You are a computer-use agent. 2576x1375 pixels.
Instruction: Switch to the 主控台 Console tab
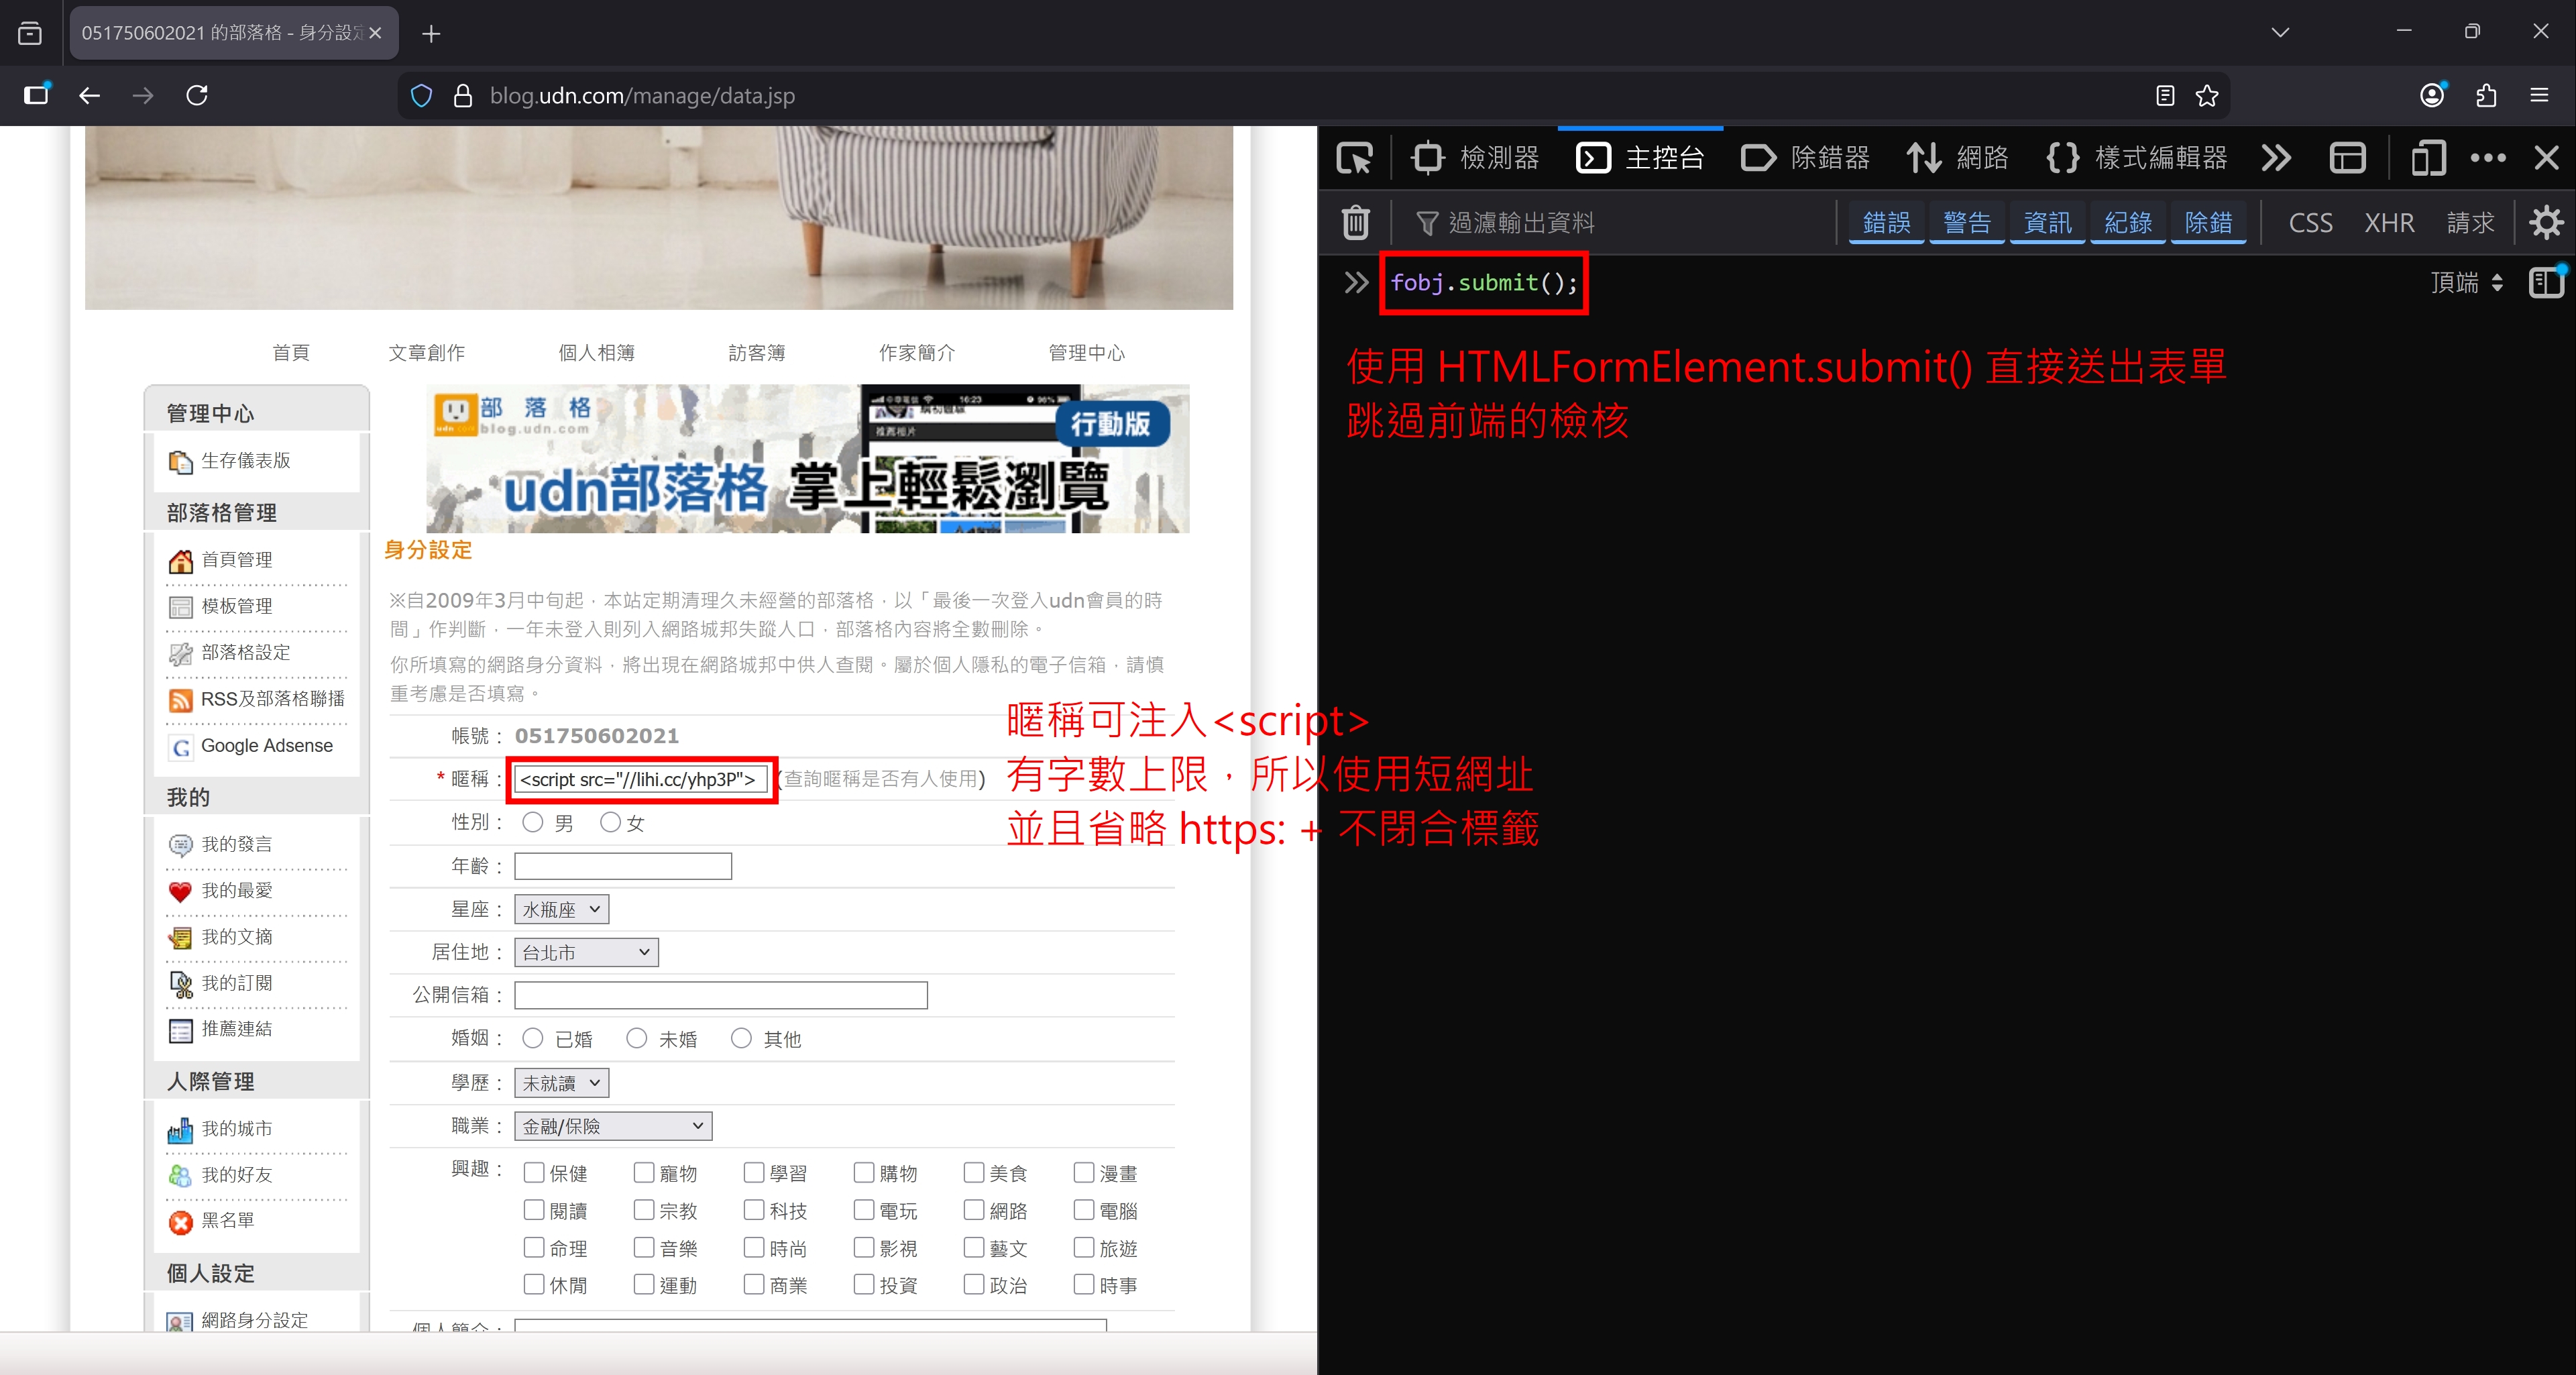pyautogui.click(x=1640, y=158)
